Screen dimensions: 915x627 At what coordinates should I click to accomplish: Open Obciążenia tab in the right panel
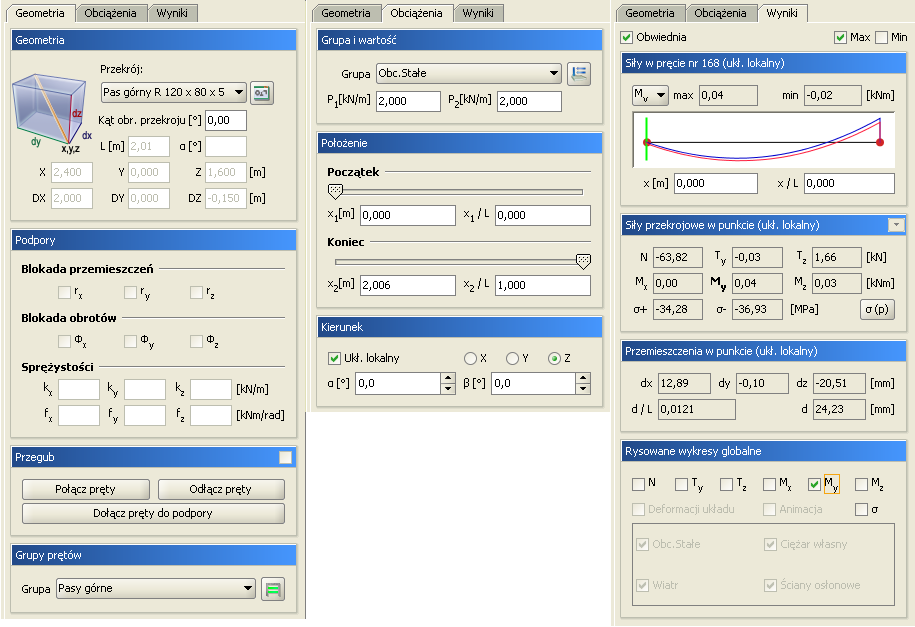coord(720,13)
